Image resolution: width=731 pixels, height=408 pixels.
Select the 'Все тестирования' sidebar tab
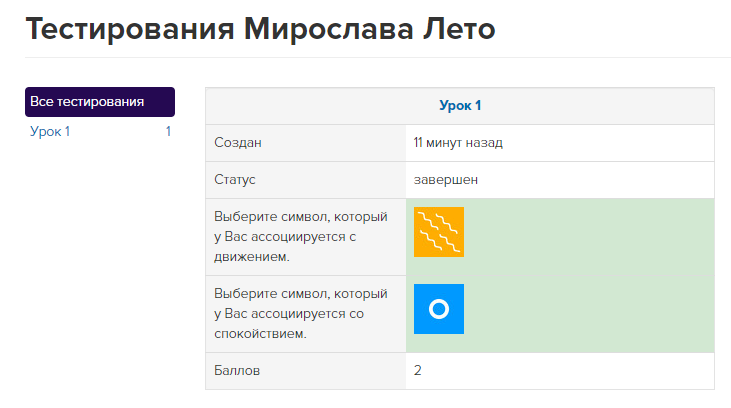tap(100, 102)
